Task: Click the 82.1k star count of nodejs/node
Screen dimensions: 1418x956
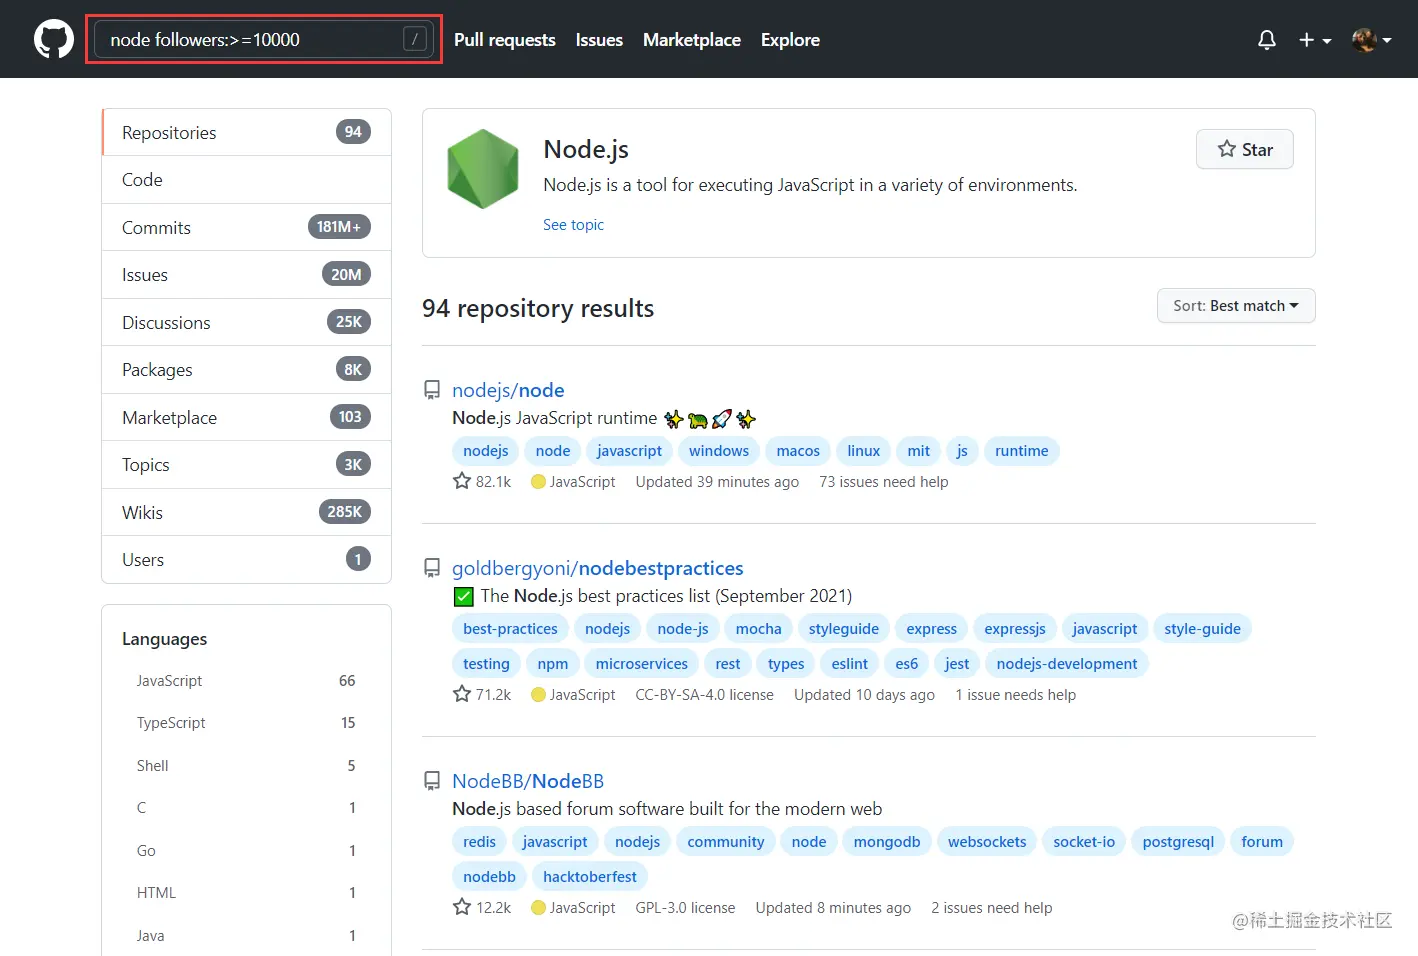Action: click(482, 481)
